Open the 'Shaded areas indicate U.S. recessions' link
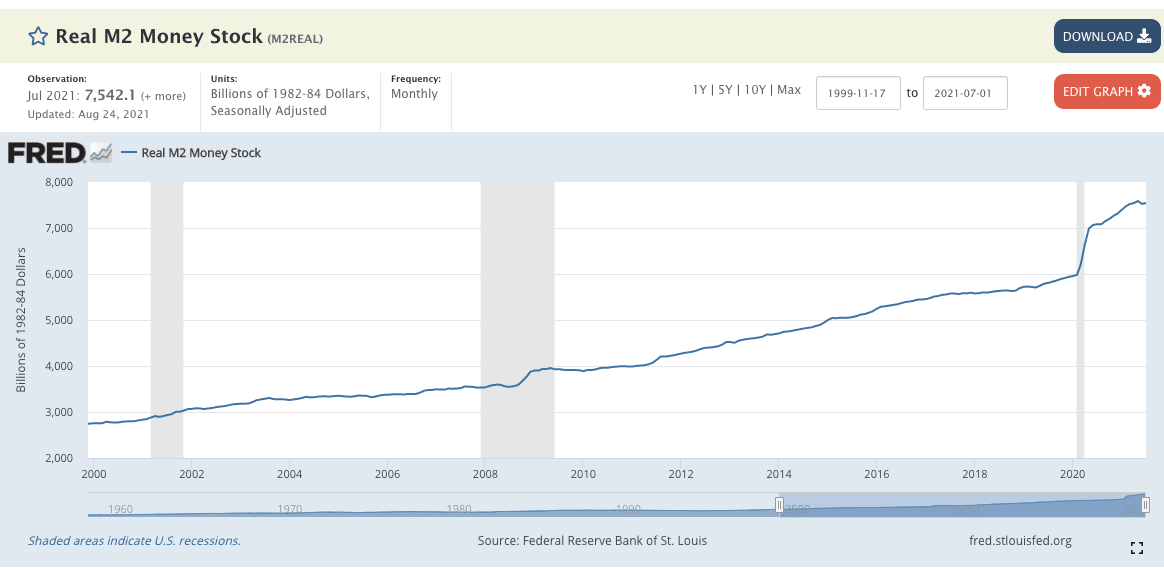 pyautogui.click(x=134, y=541)
